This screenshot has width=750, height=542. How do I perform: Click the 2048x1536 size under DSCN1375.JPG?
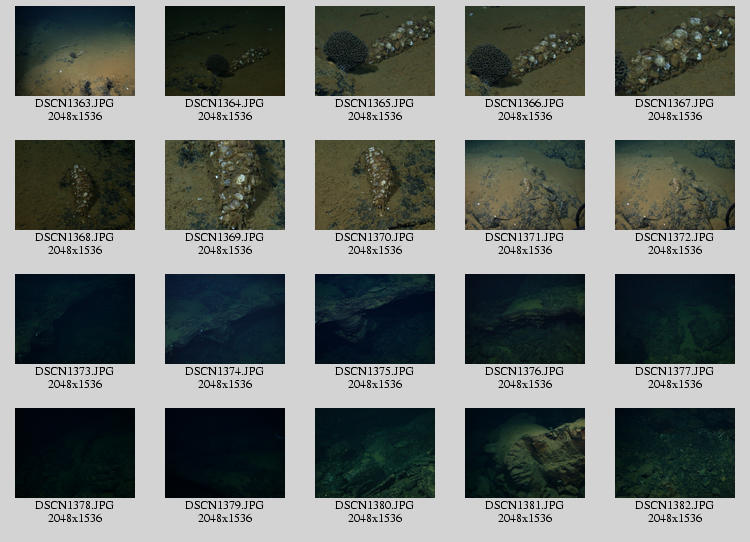point(375,384)
